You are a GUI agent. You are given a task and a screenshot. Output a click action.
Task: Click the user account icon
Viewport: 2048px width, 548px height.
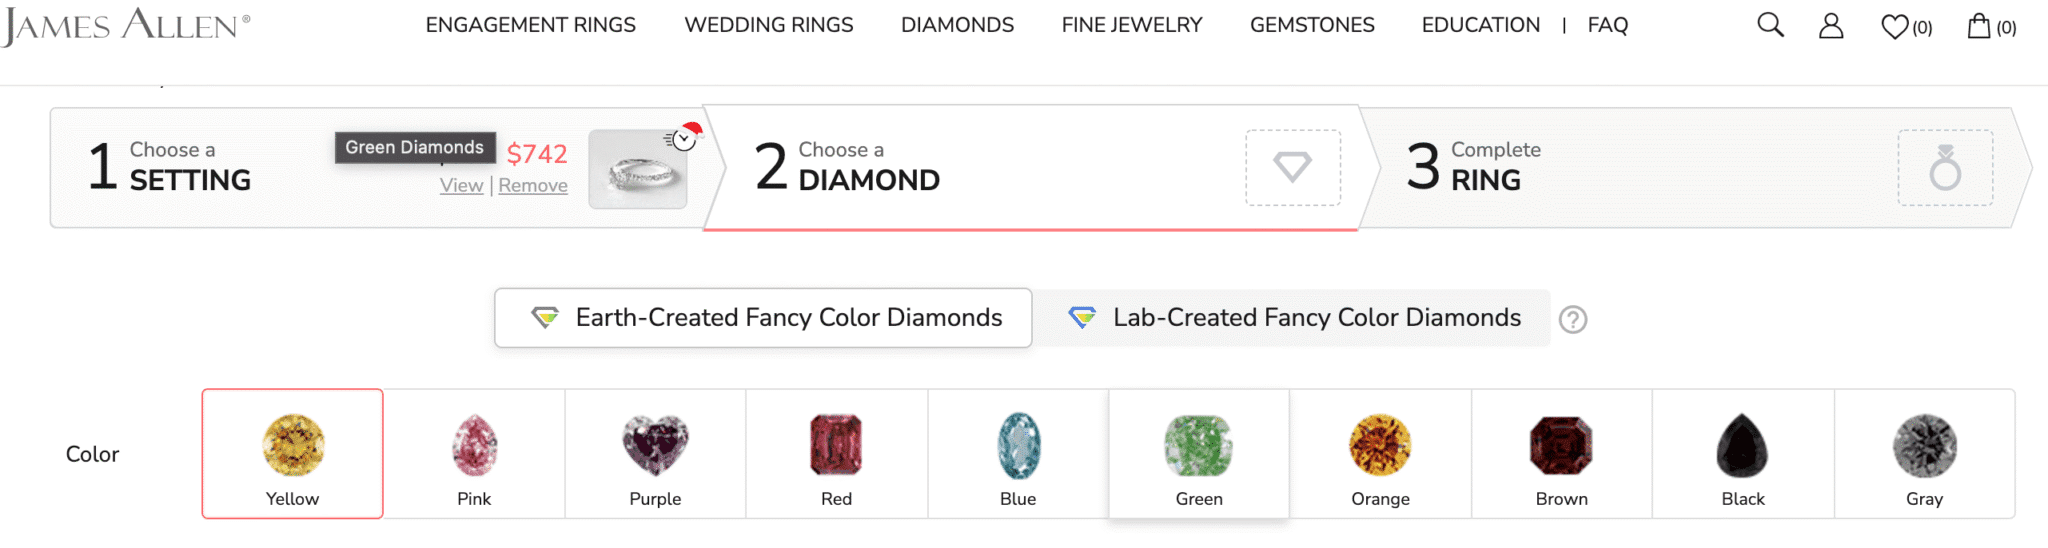(x=1831, y=26)
